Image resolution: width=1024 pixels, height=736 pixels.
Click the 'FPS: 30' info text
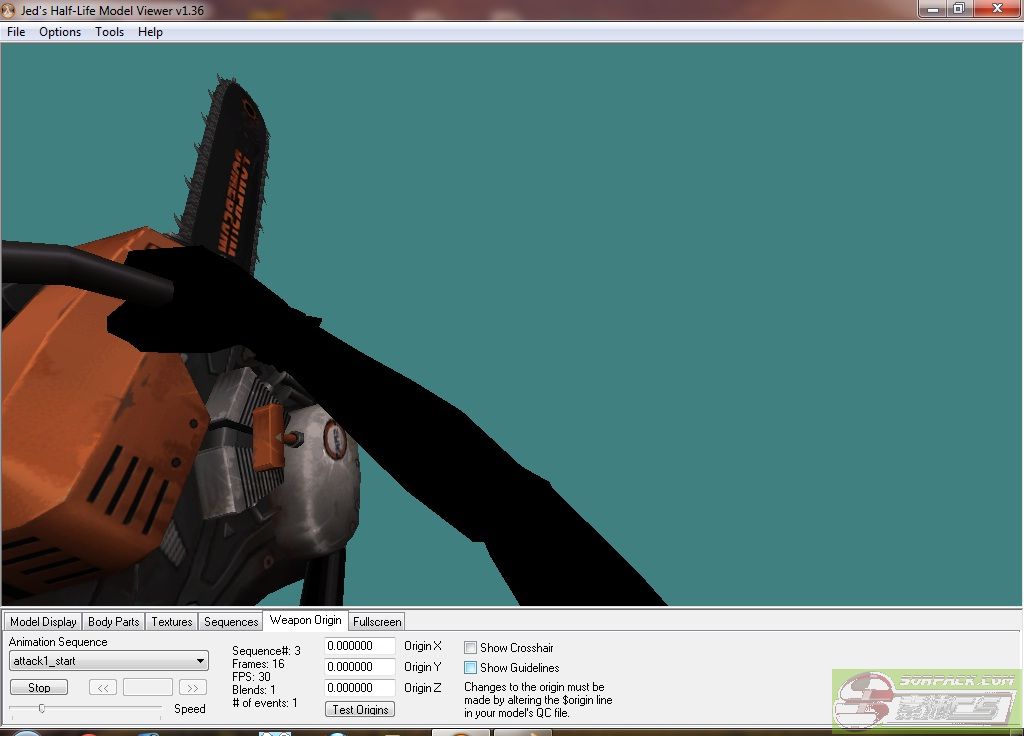click(251, 677)
